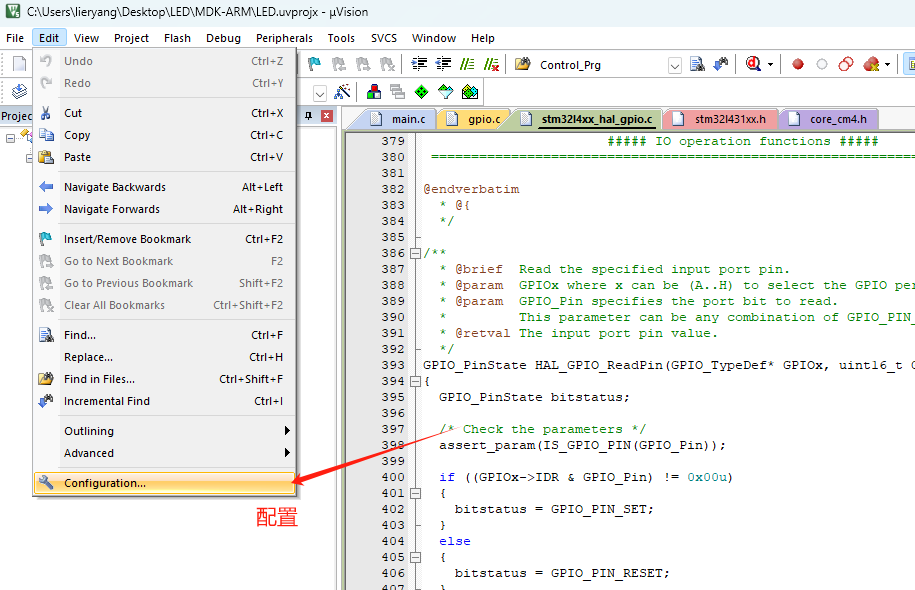Image resolution: width=915 pixels, height=590 pixels.
Task: Click the clear all bookmarks toolbar icon
Action: click(387, 64)
